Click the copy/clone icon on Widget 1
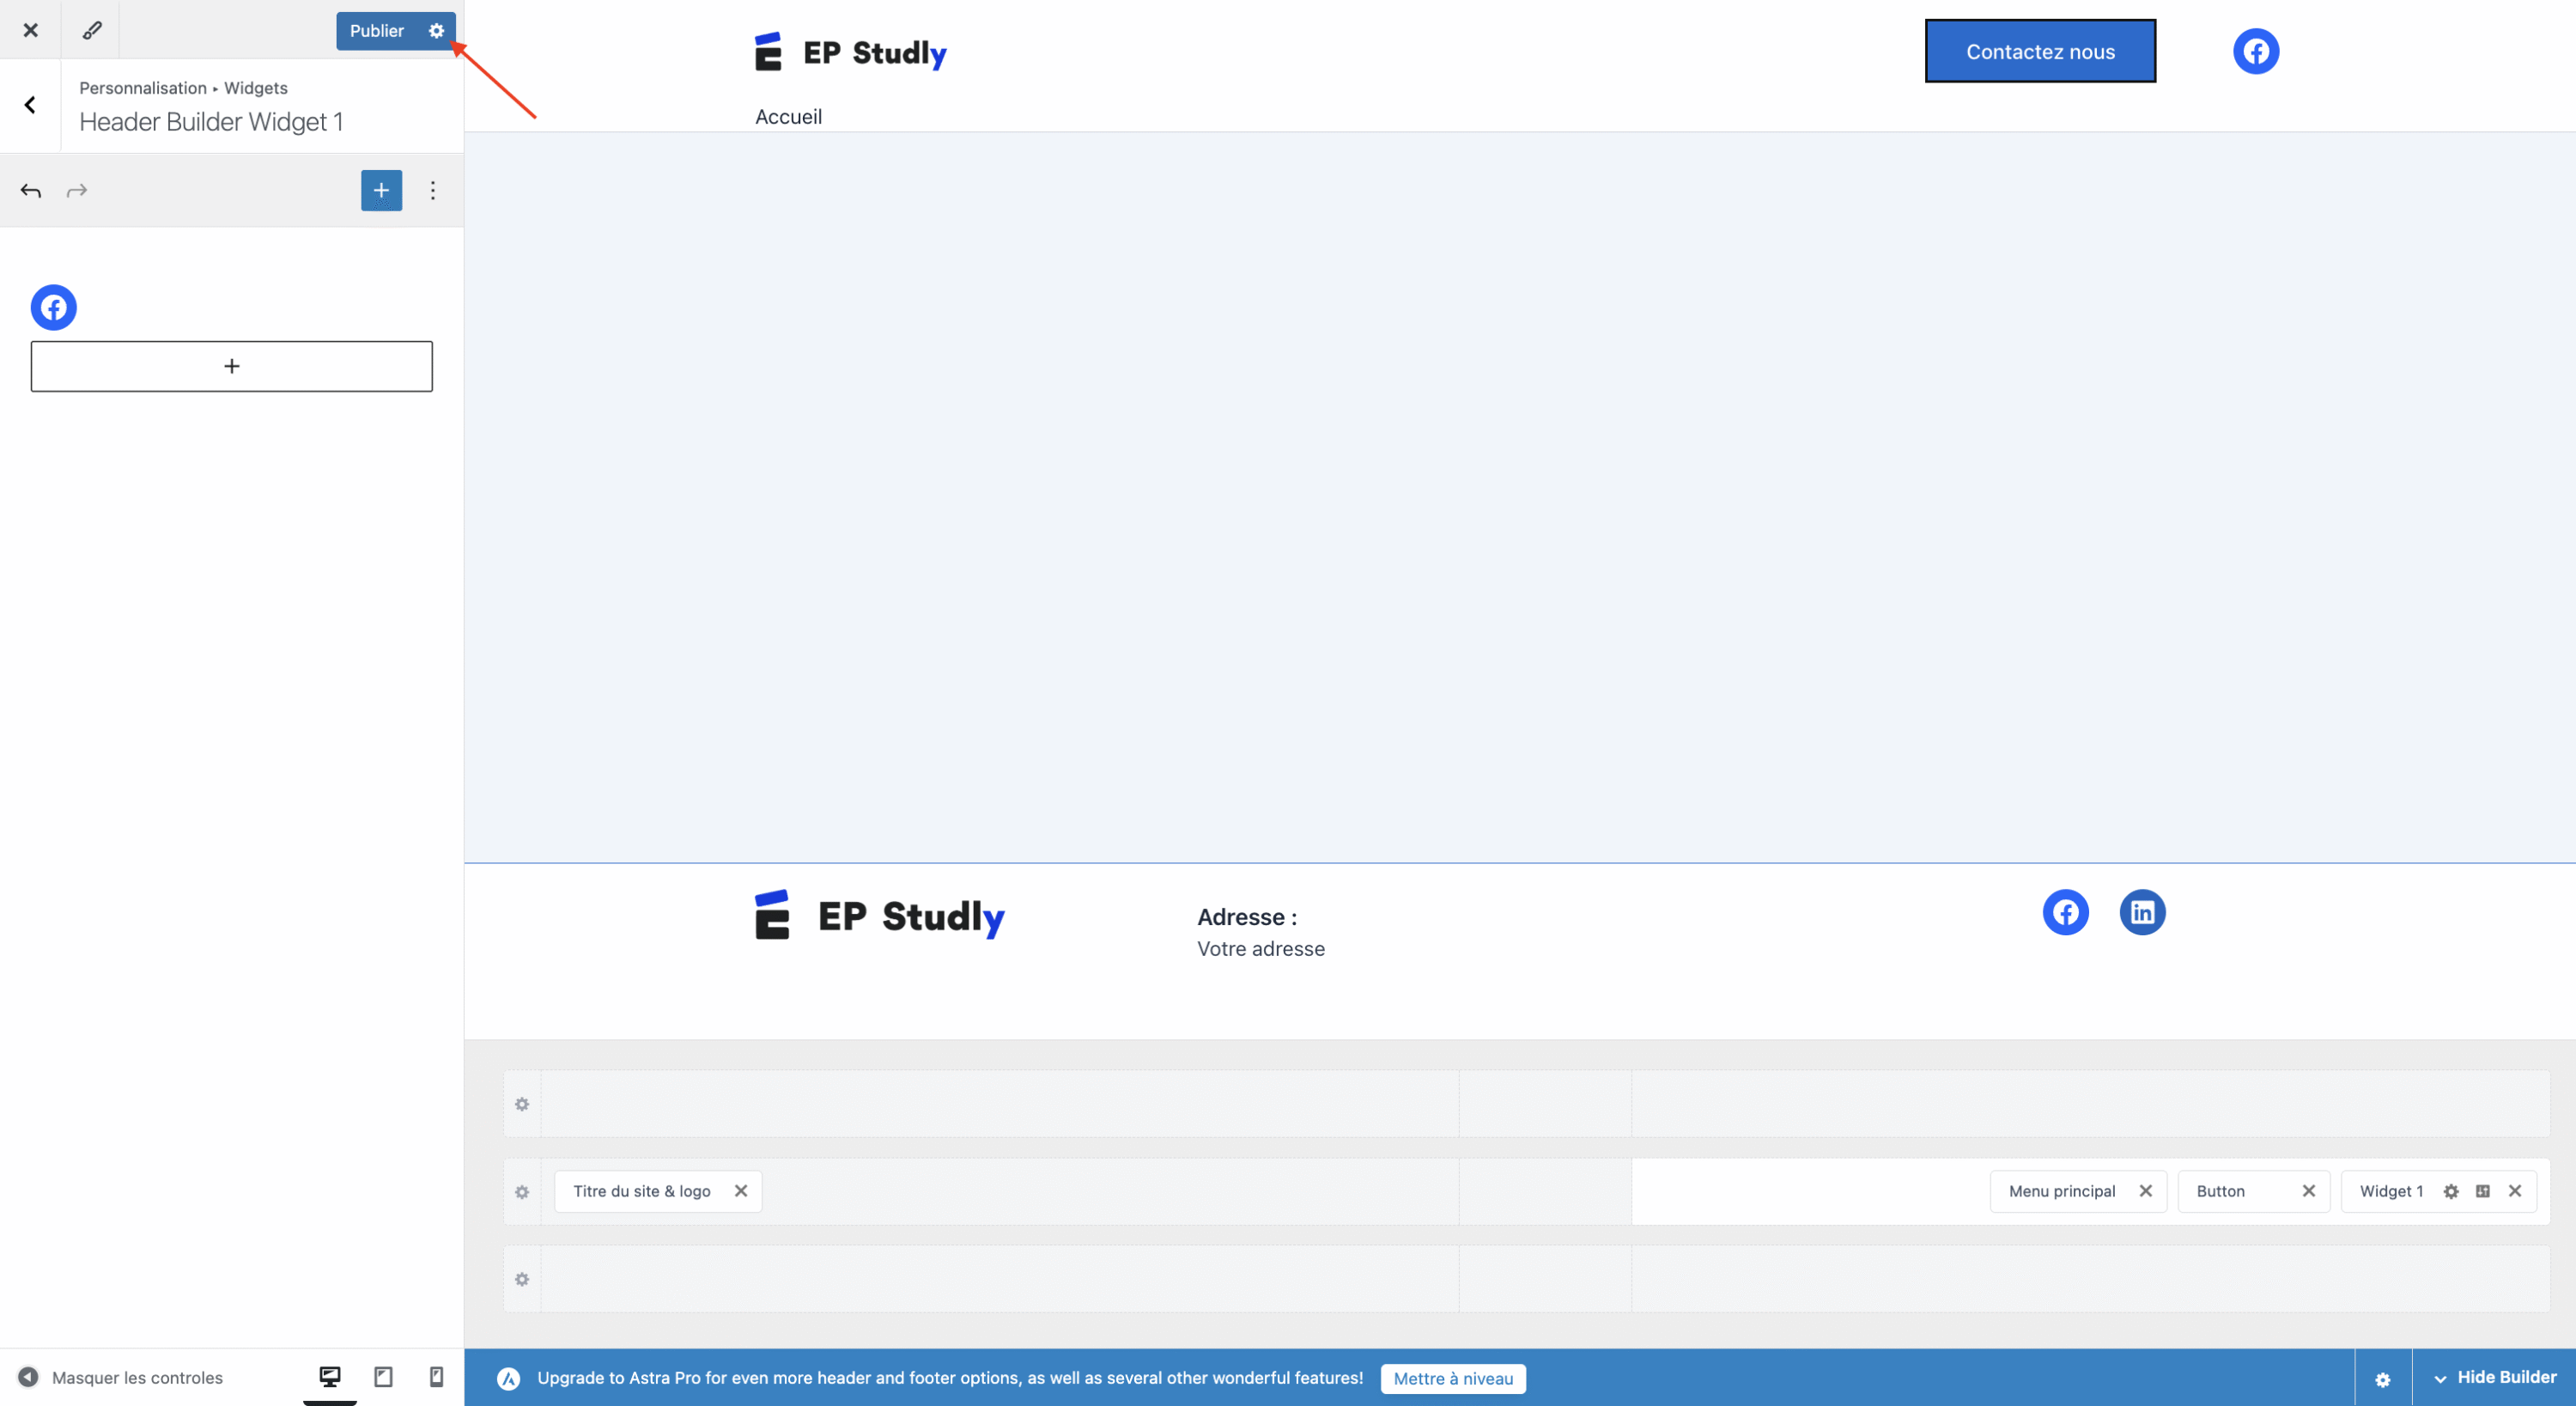 point(2482,1191)
